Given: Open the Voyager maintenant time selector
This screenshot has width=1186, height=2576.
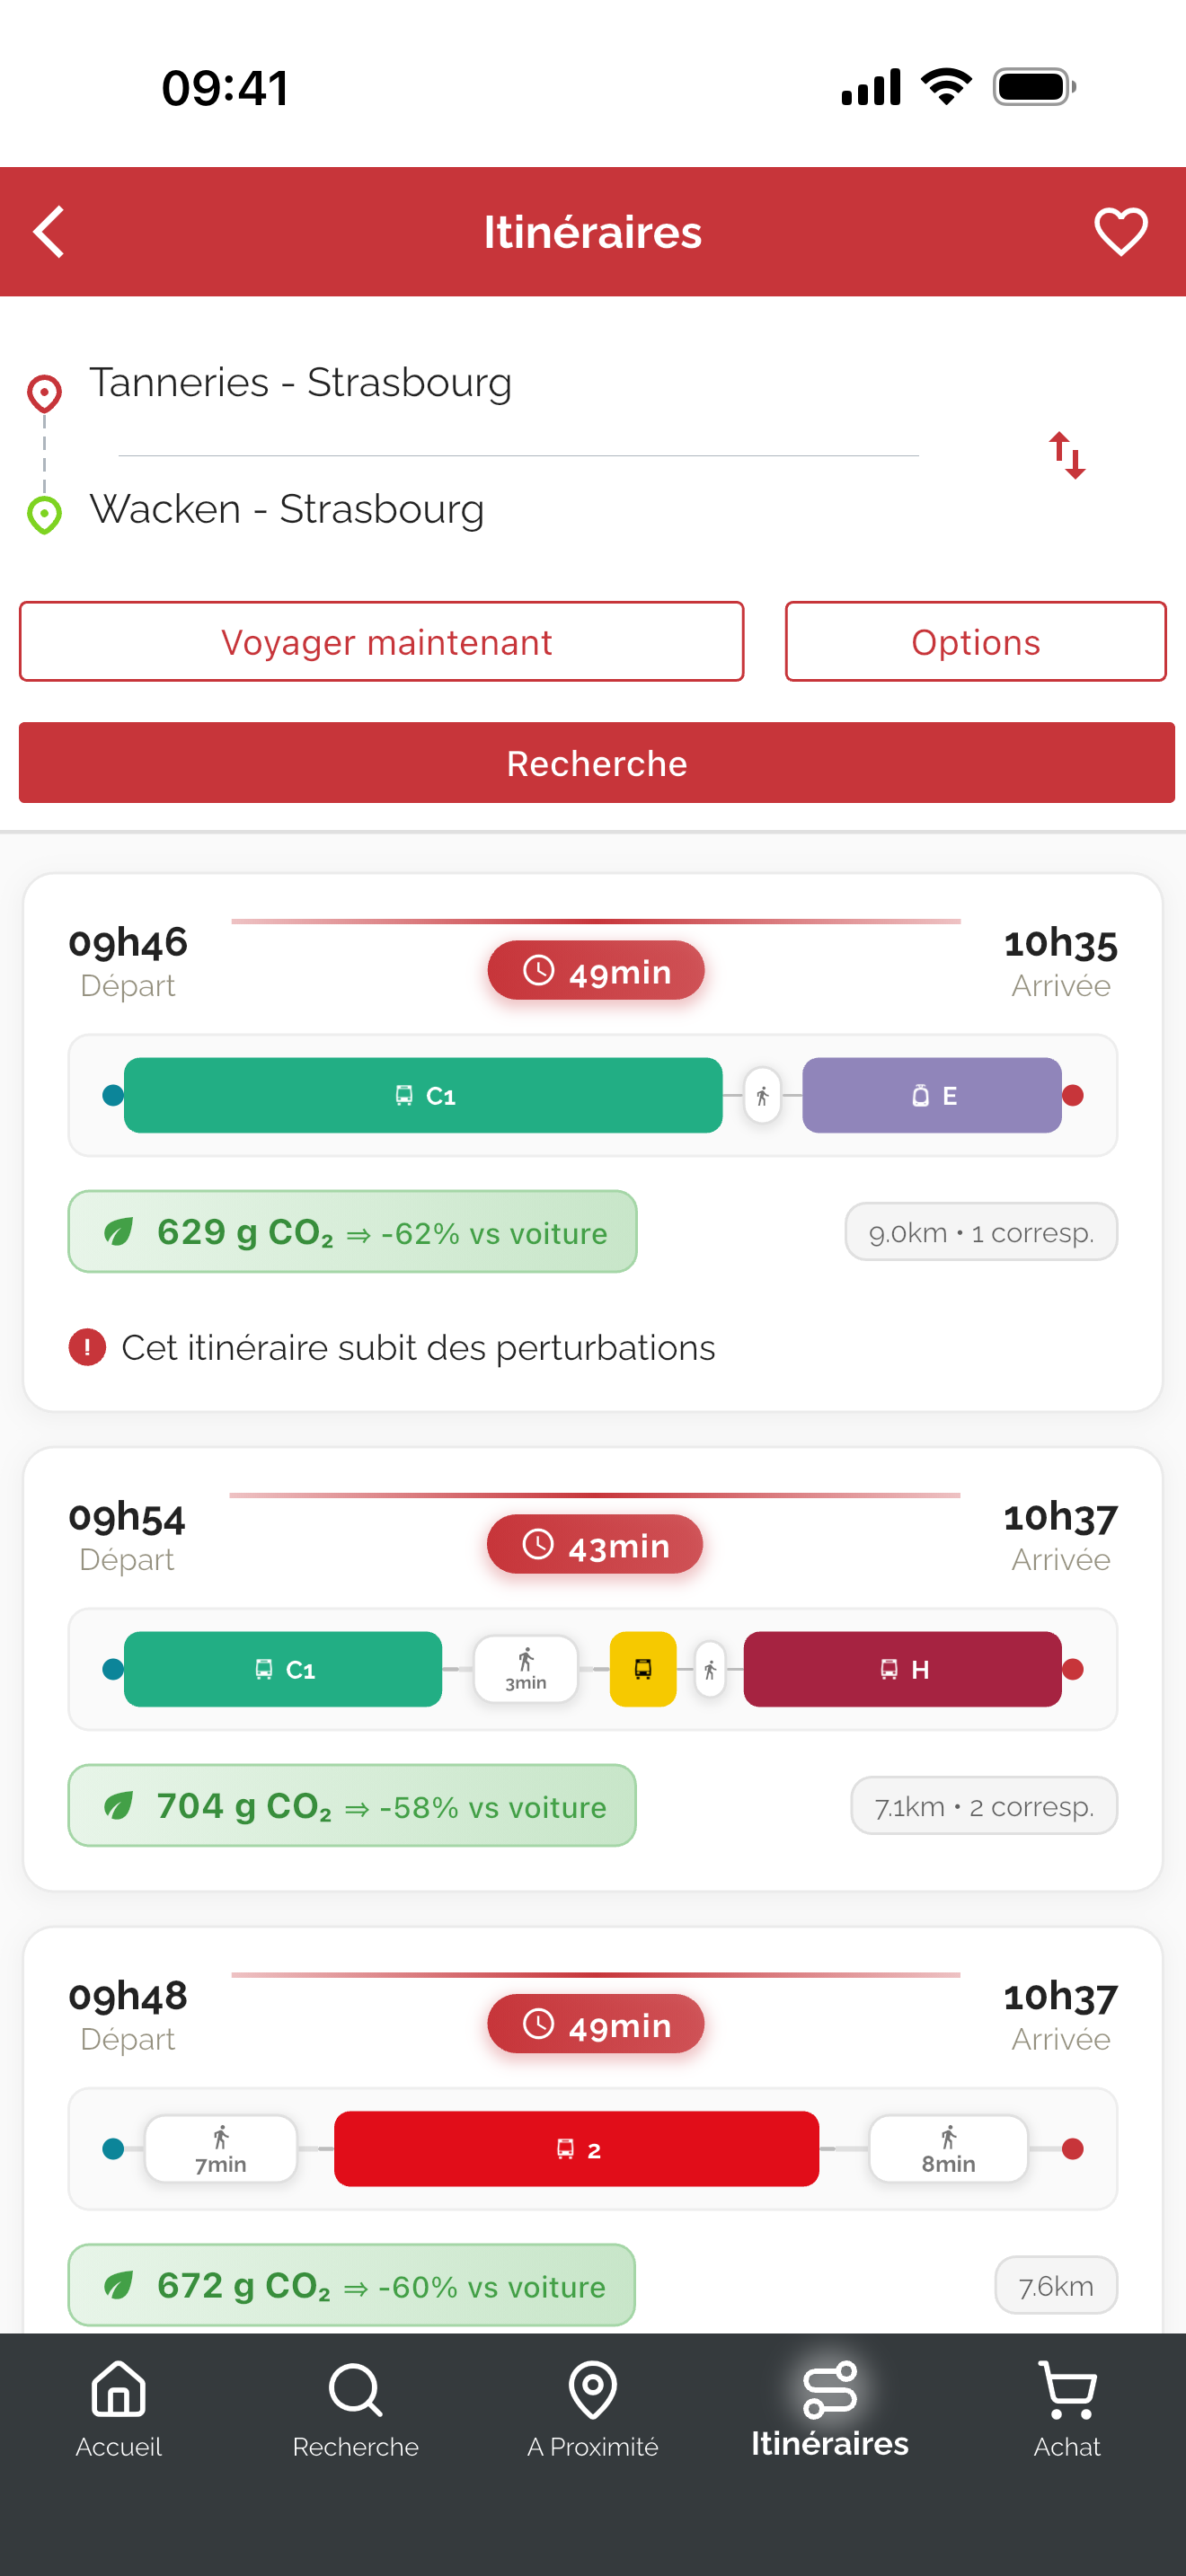Looking at the screenshot, I should click(381, 641).
